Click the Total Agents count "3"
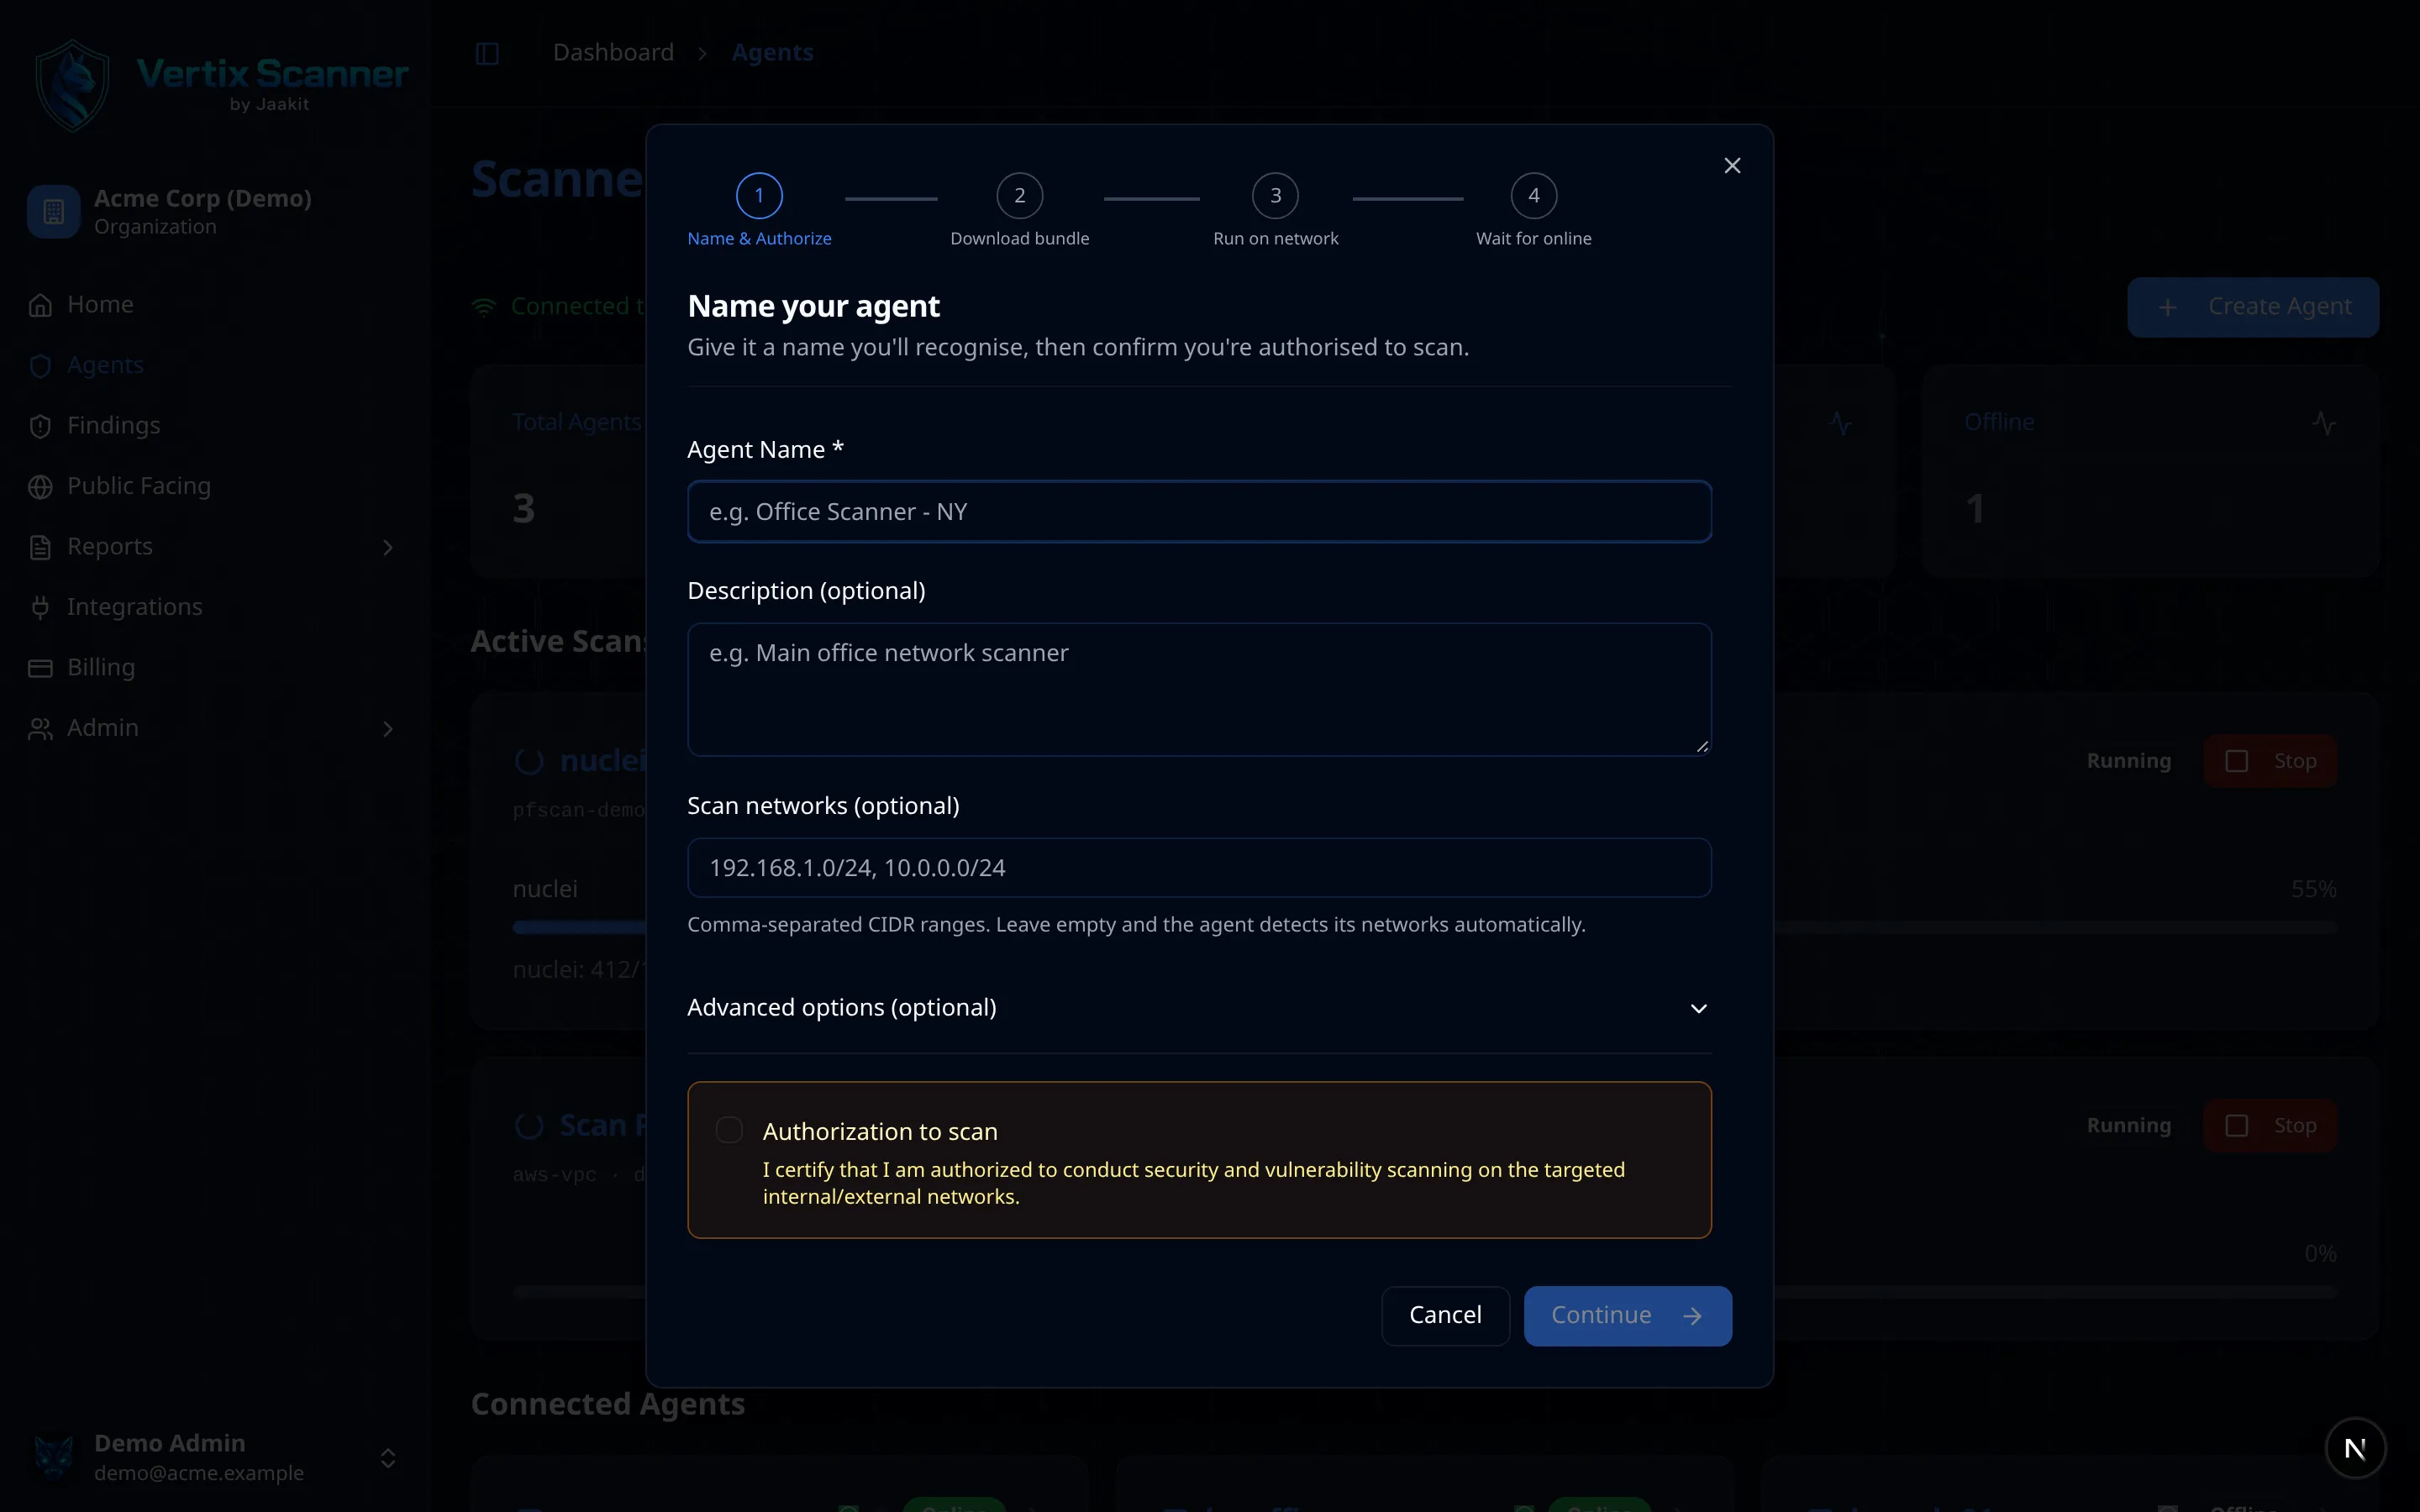Screen dimensions: 2420x1512 [524, 509]
